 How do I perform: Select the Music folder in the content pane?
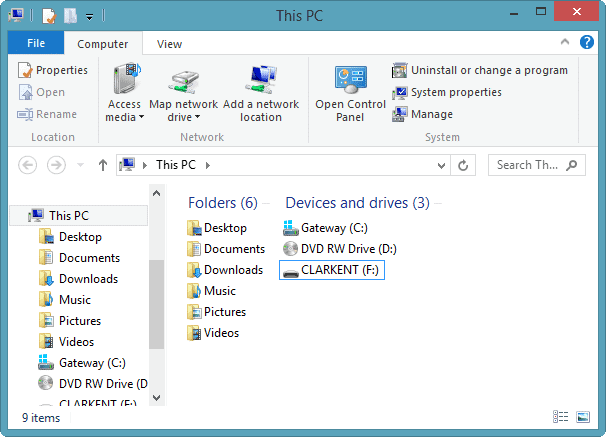pos(211,291)
